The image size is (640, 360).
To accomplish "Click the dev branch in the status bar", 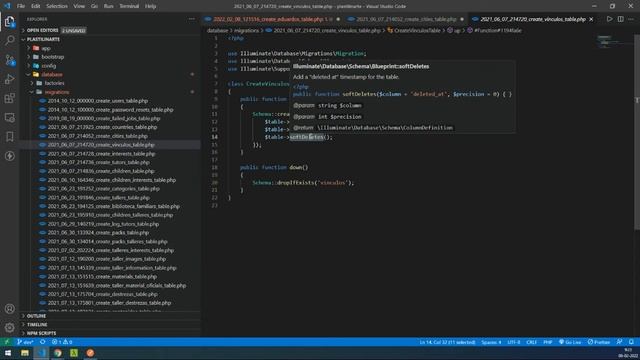I will click(25, 342).
